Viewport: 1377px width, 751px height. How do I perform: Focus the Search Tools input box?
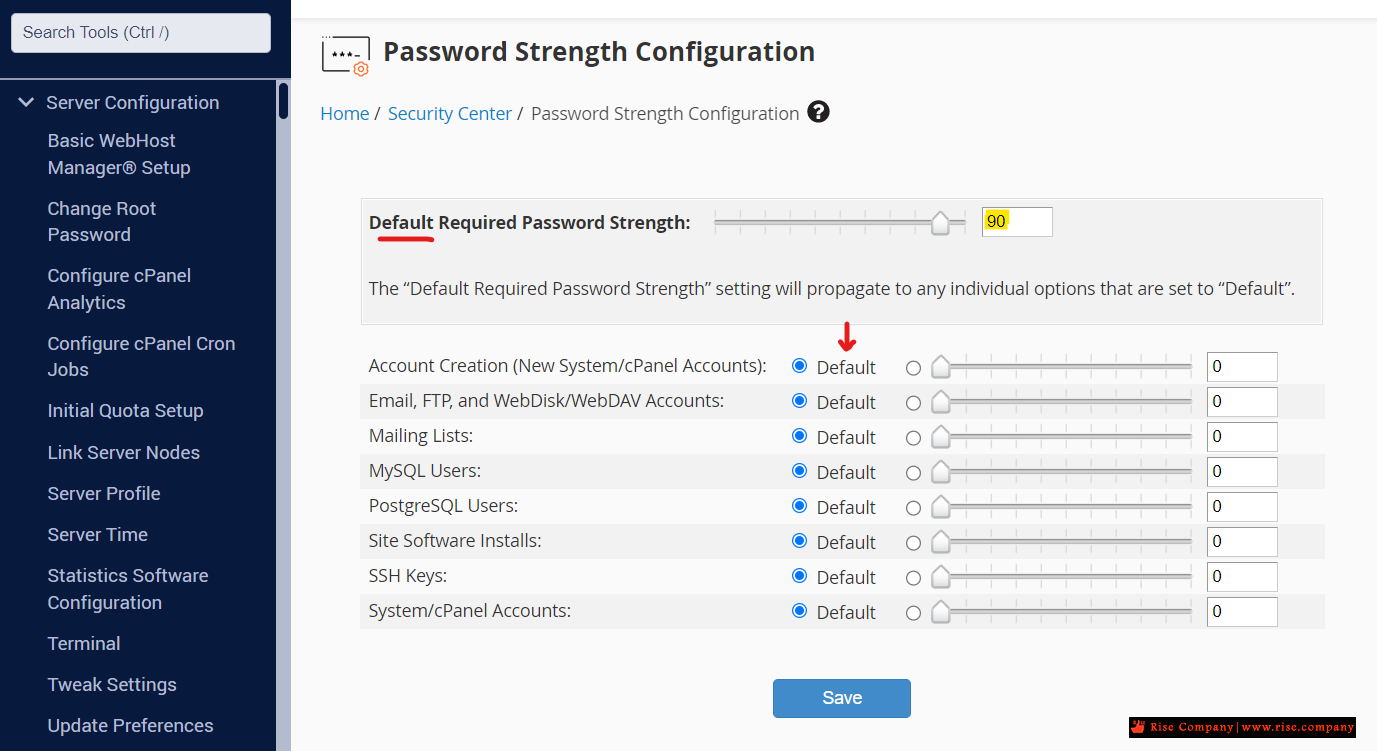(x=141, y=33)
